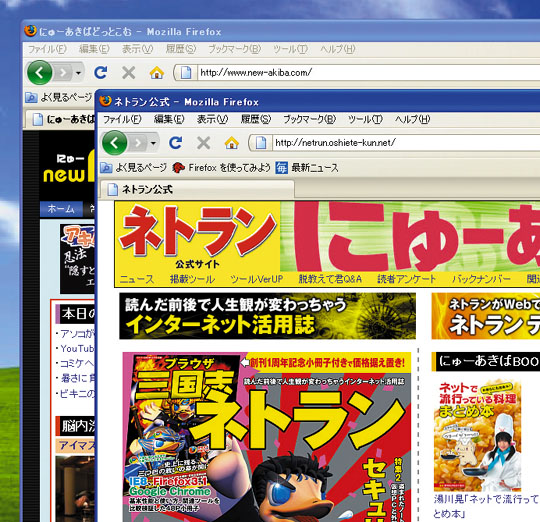
Task: Open コミケ headline in にゅーあきば window
Action: (77, 363)
